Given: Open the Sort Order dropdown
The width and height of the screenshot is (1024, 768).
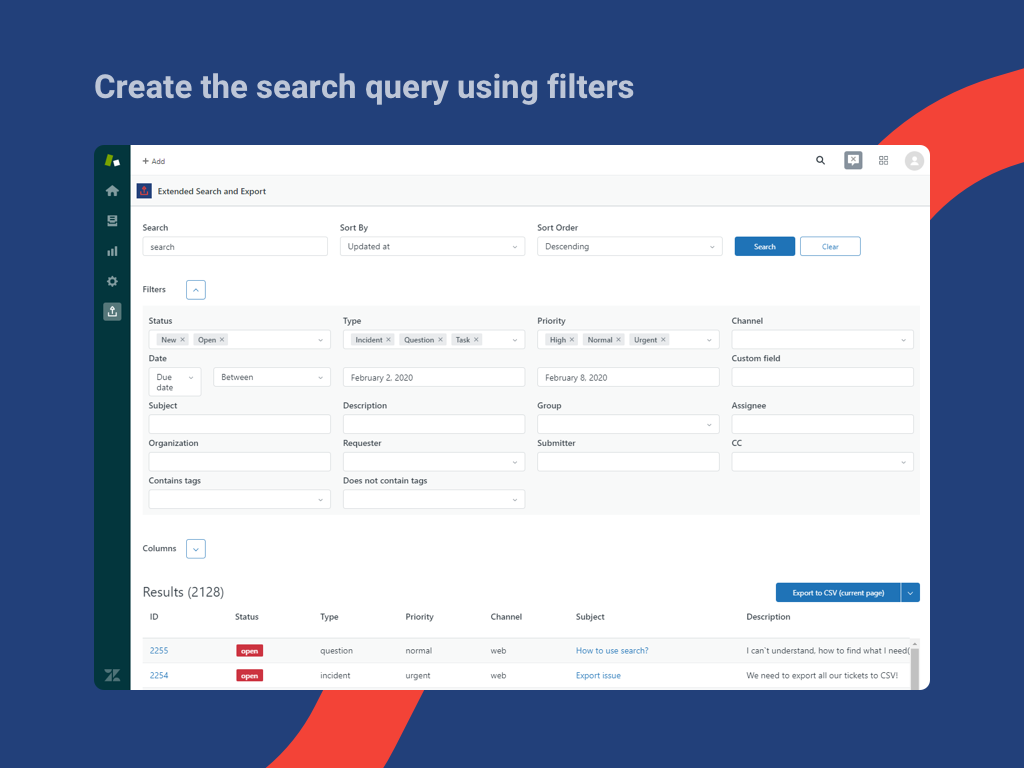Looking at the screenshot, I should [x=630, y=246].
